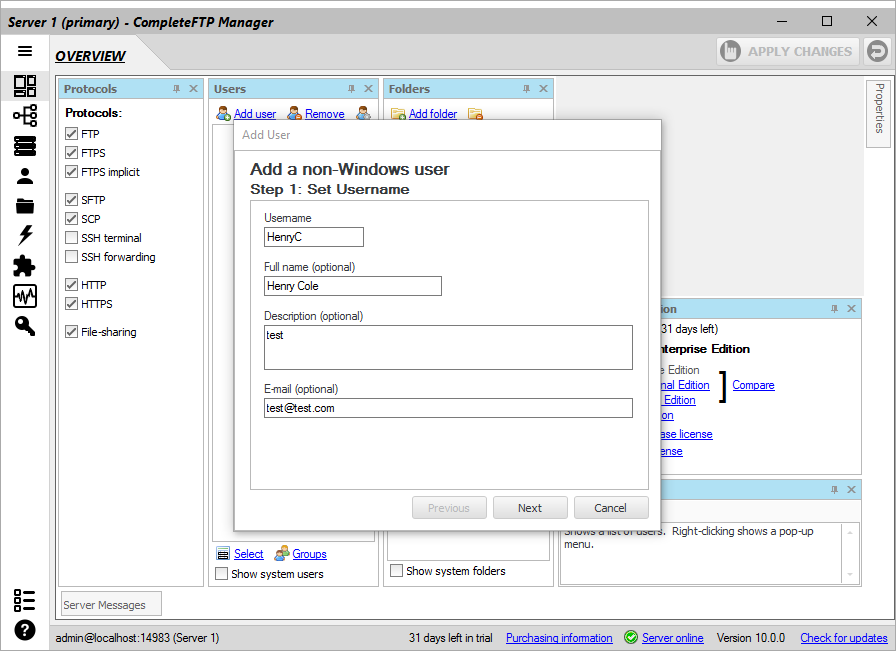Click the Description text area
The image size is (896, 651).
[x=448, y=348]
